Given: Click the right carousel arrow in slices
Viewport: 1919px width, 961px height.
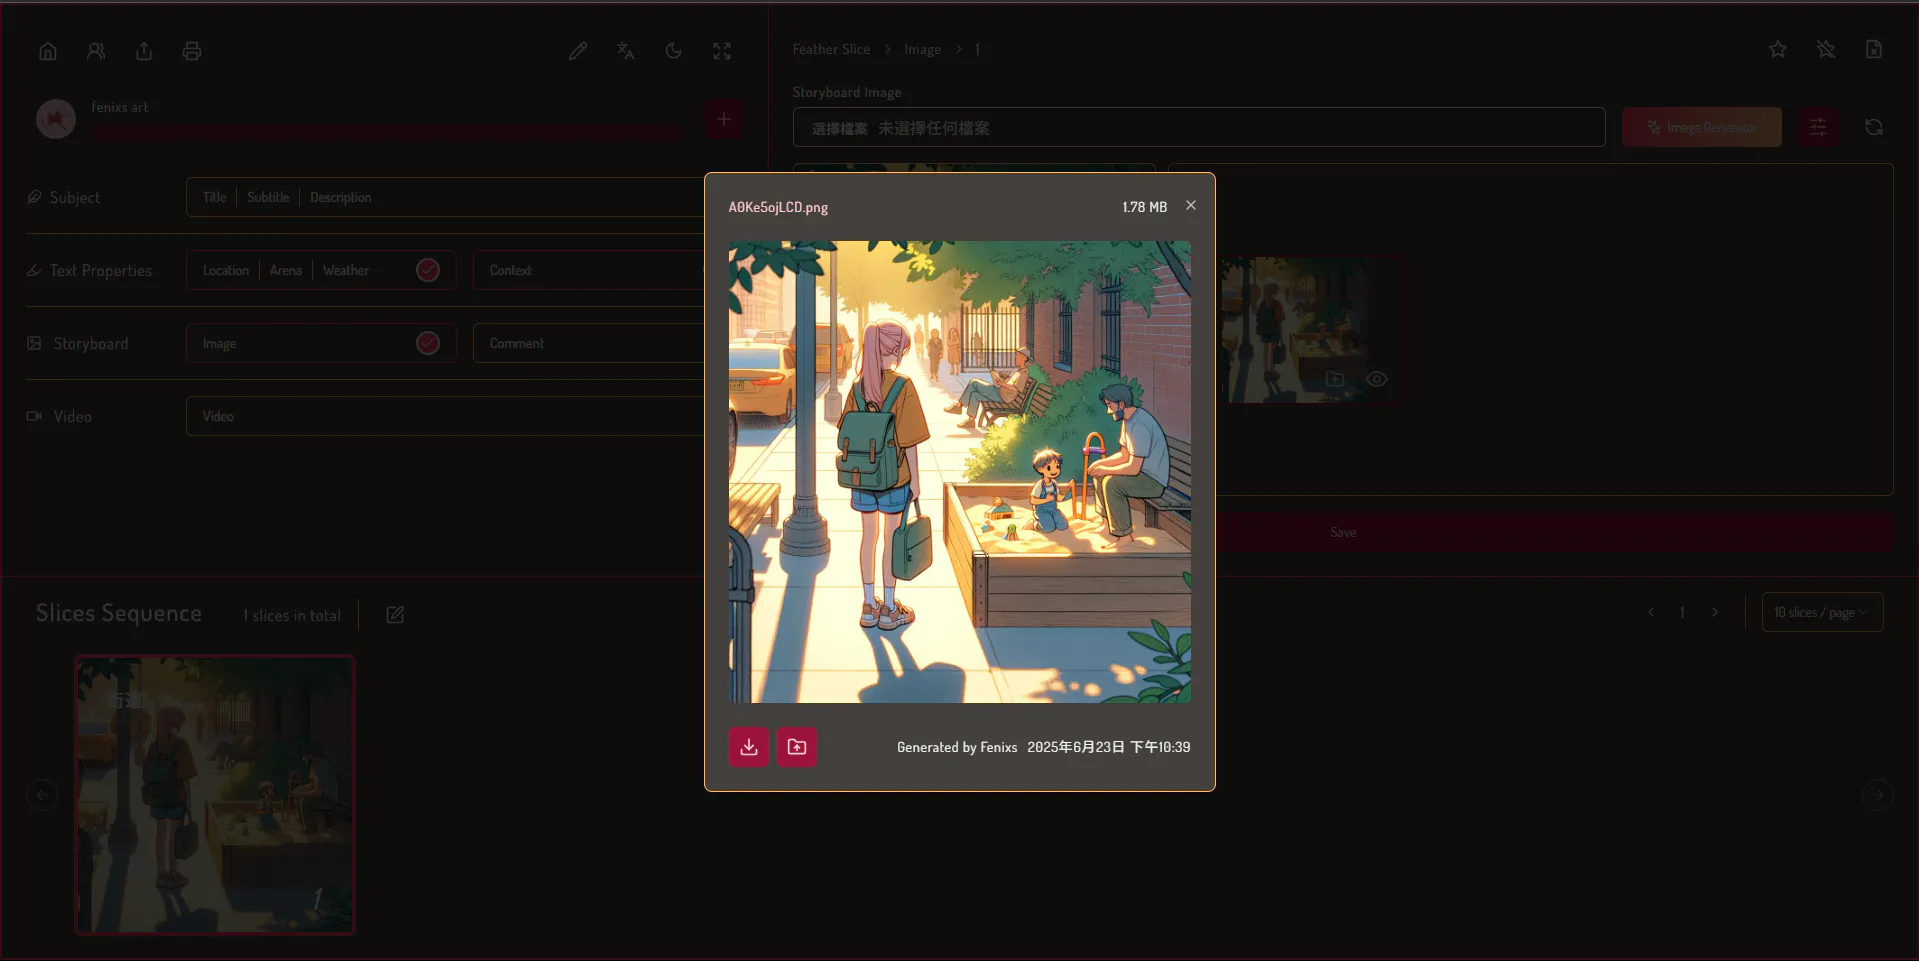Looking at the screenshot, I should tap(1878, 795).
